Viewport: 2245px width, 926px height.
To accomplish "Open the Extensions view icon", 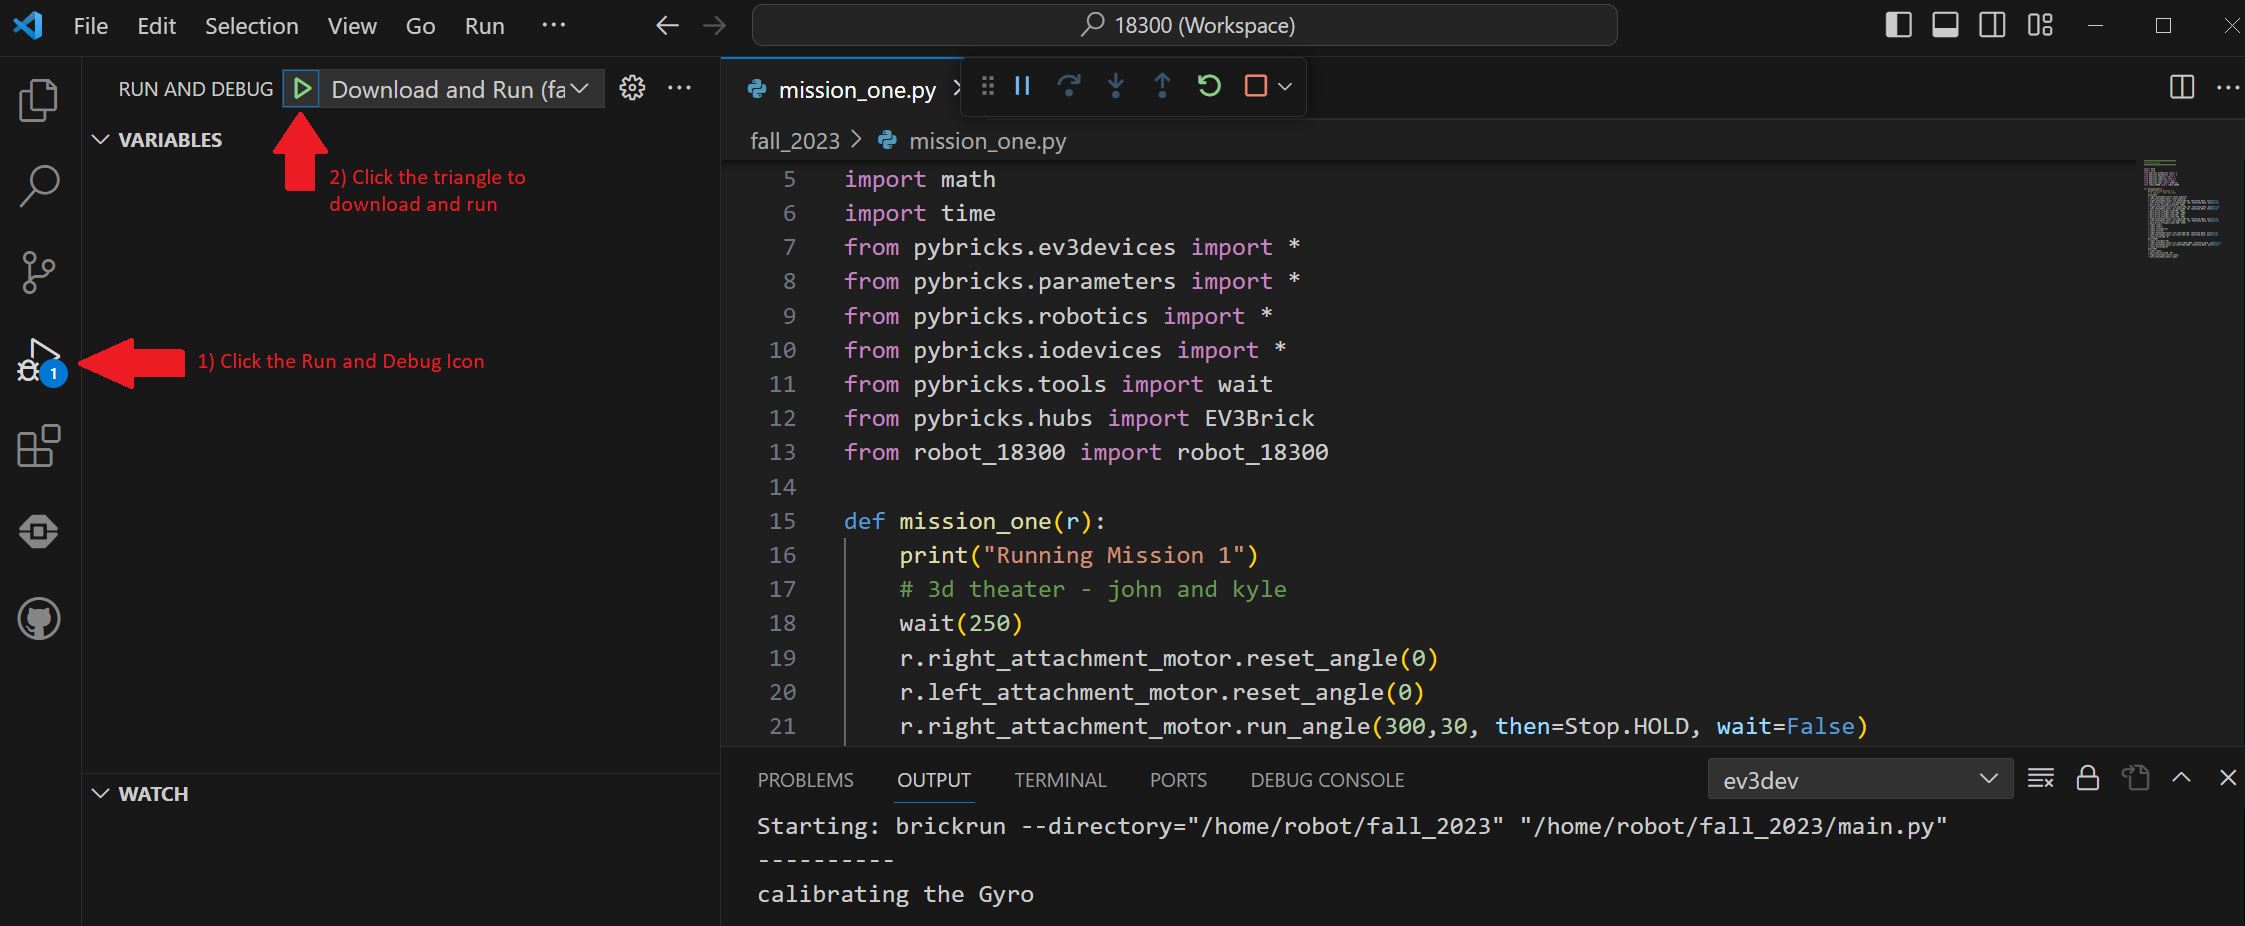I will point(39,446).
